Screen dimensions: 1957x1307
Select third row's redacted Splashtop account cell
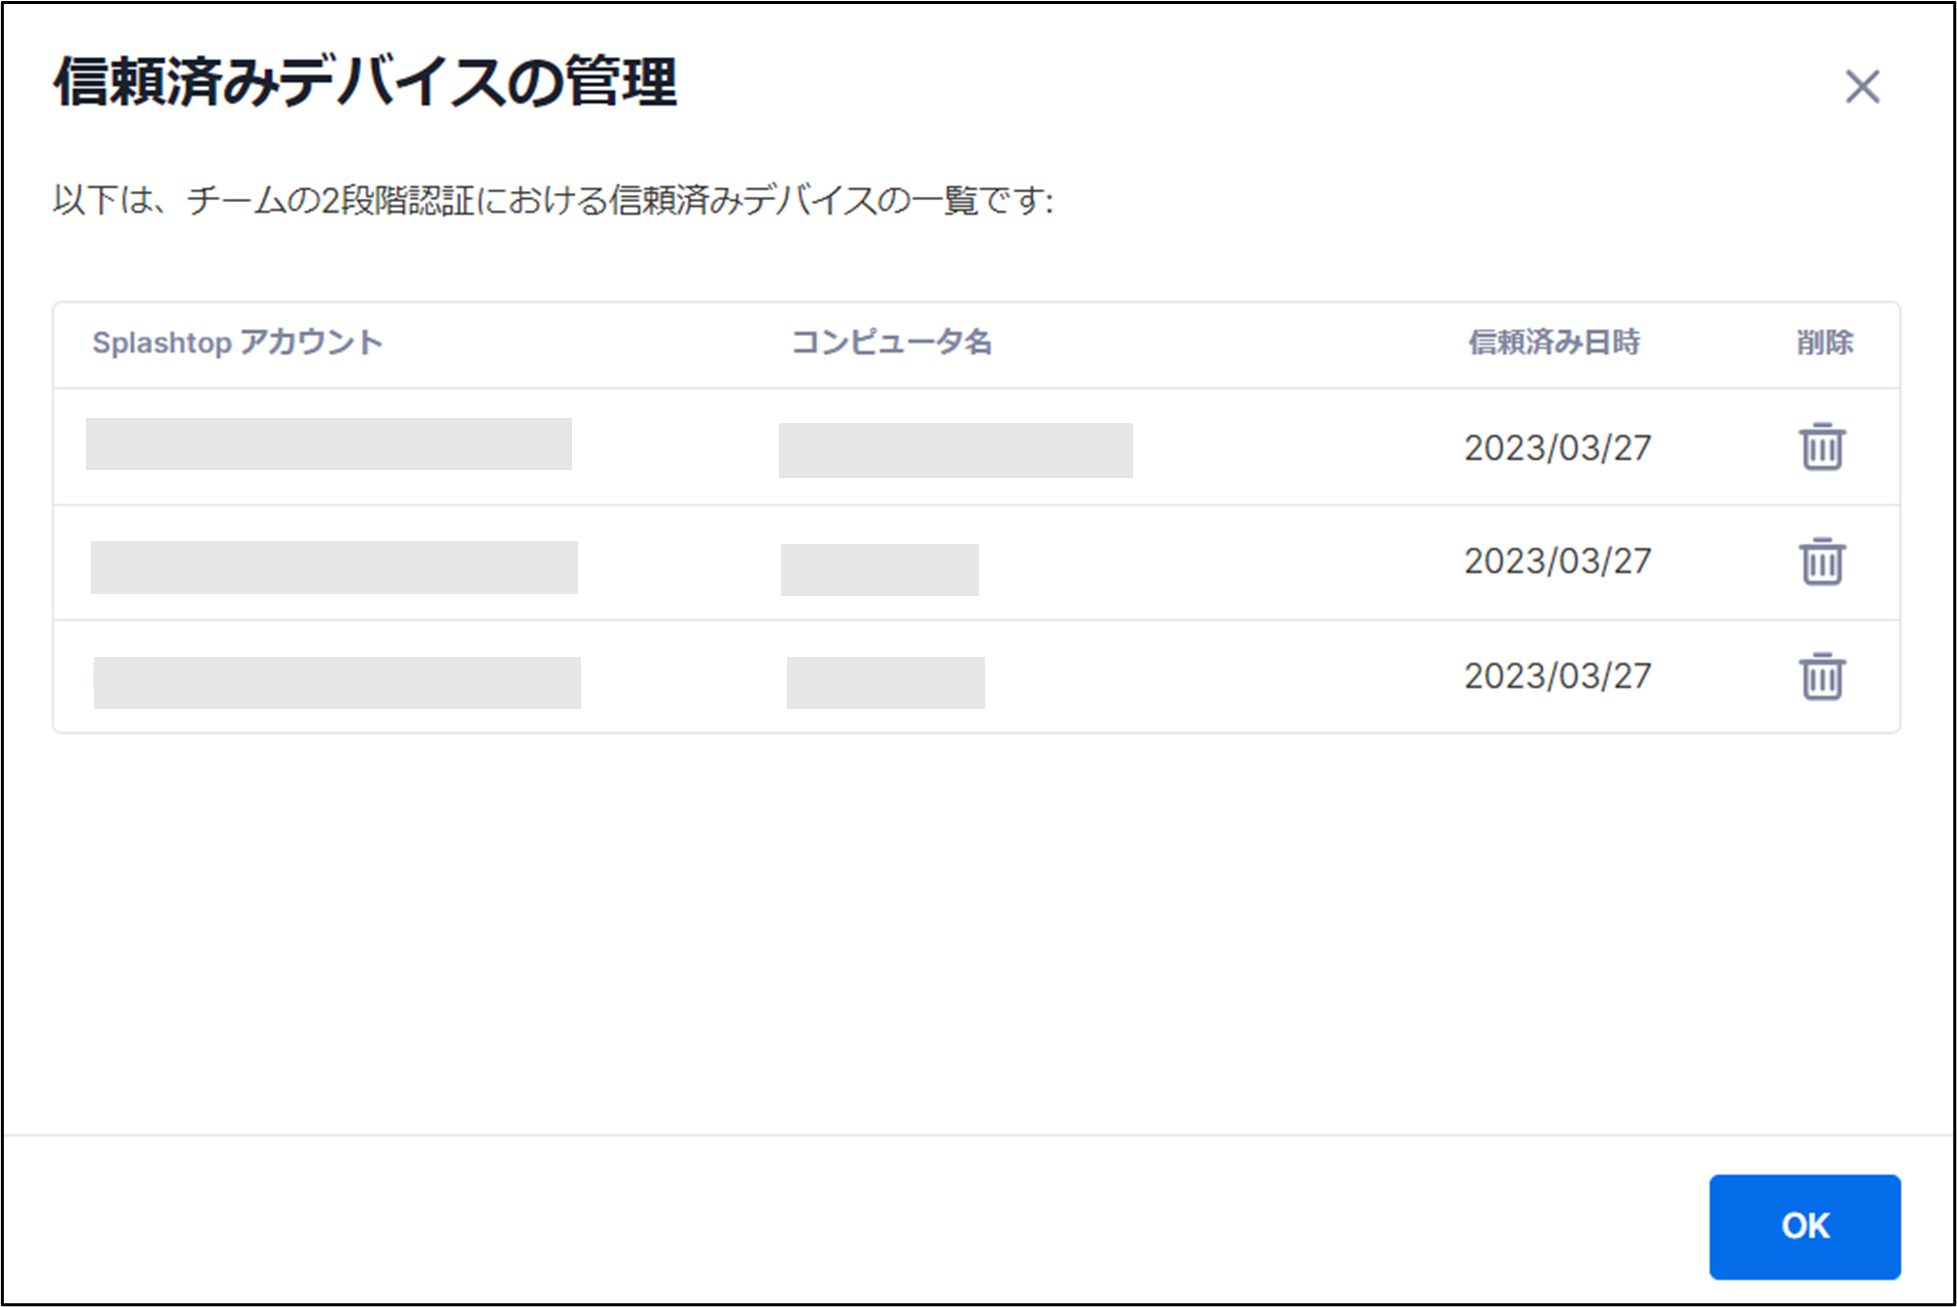337,683
